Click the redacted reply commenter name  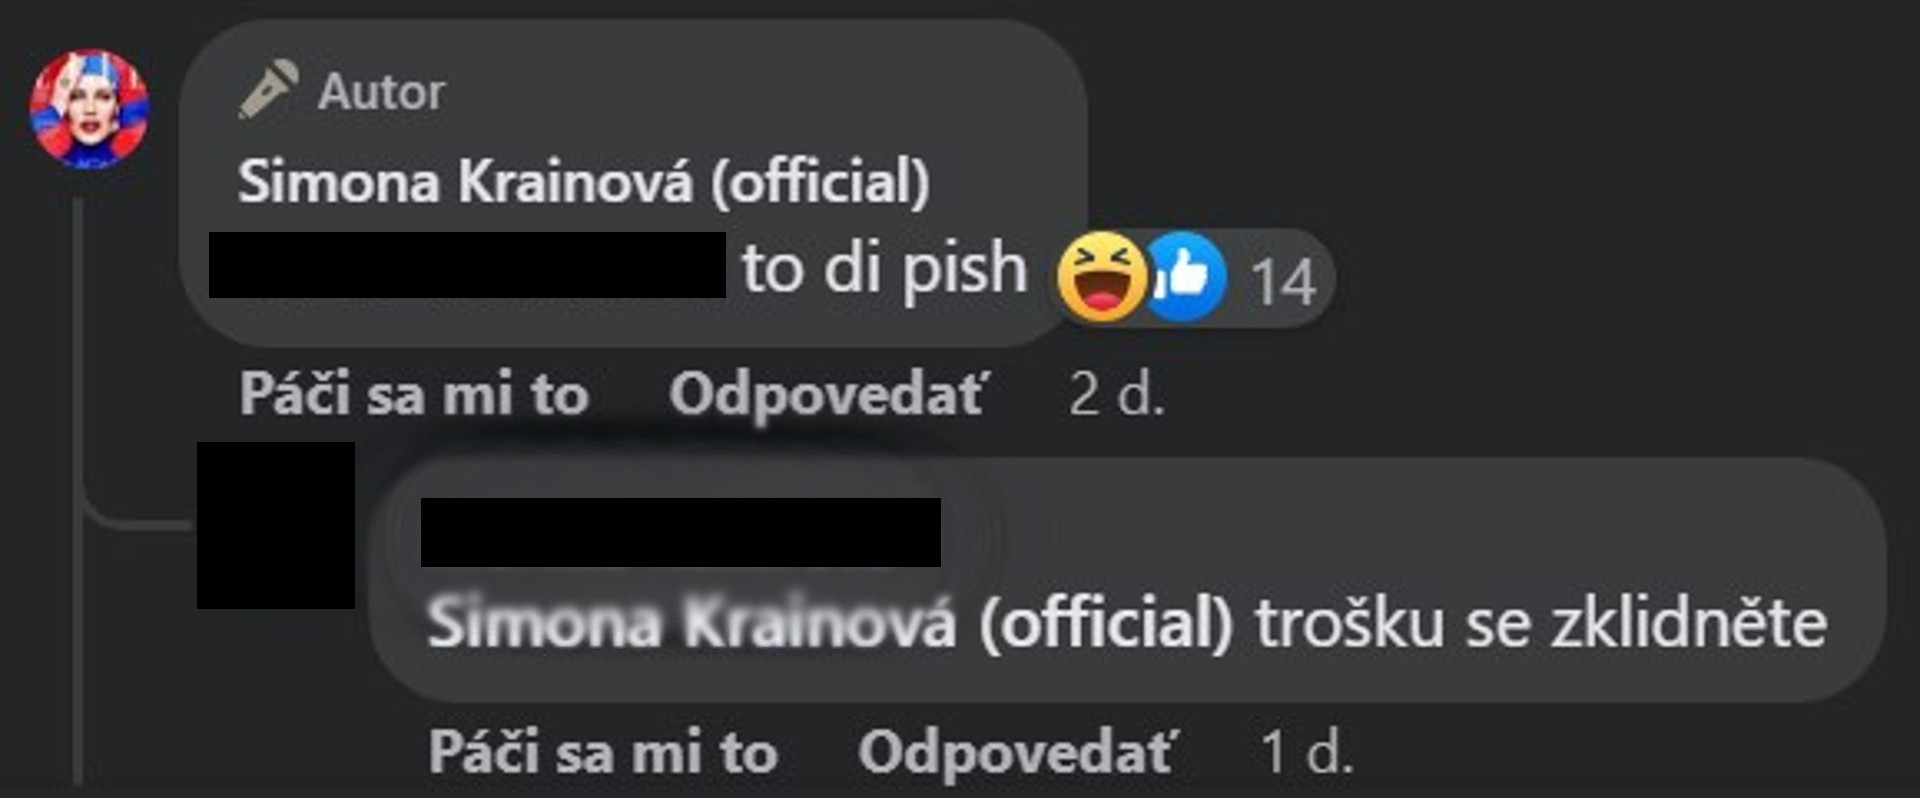681,532
